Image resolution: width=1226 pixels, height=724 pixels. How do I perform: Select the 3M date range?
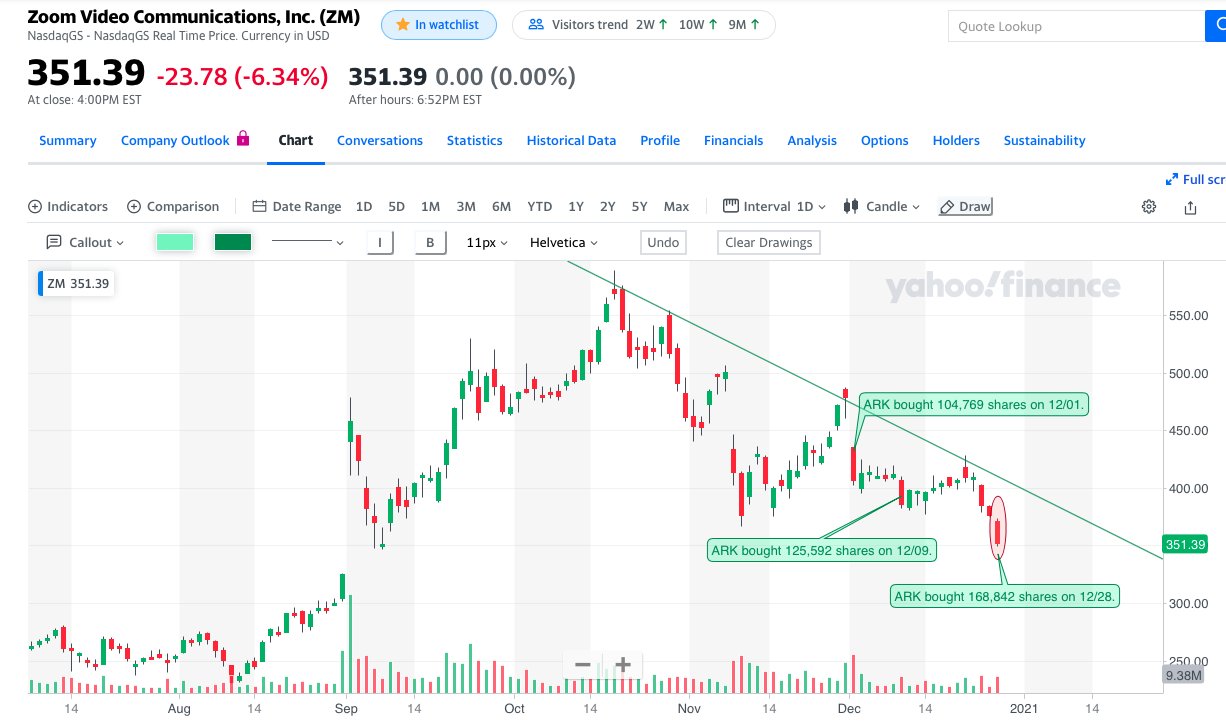point(466,207)
